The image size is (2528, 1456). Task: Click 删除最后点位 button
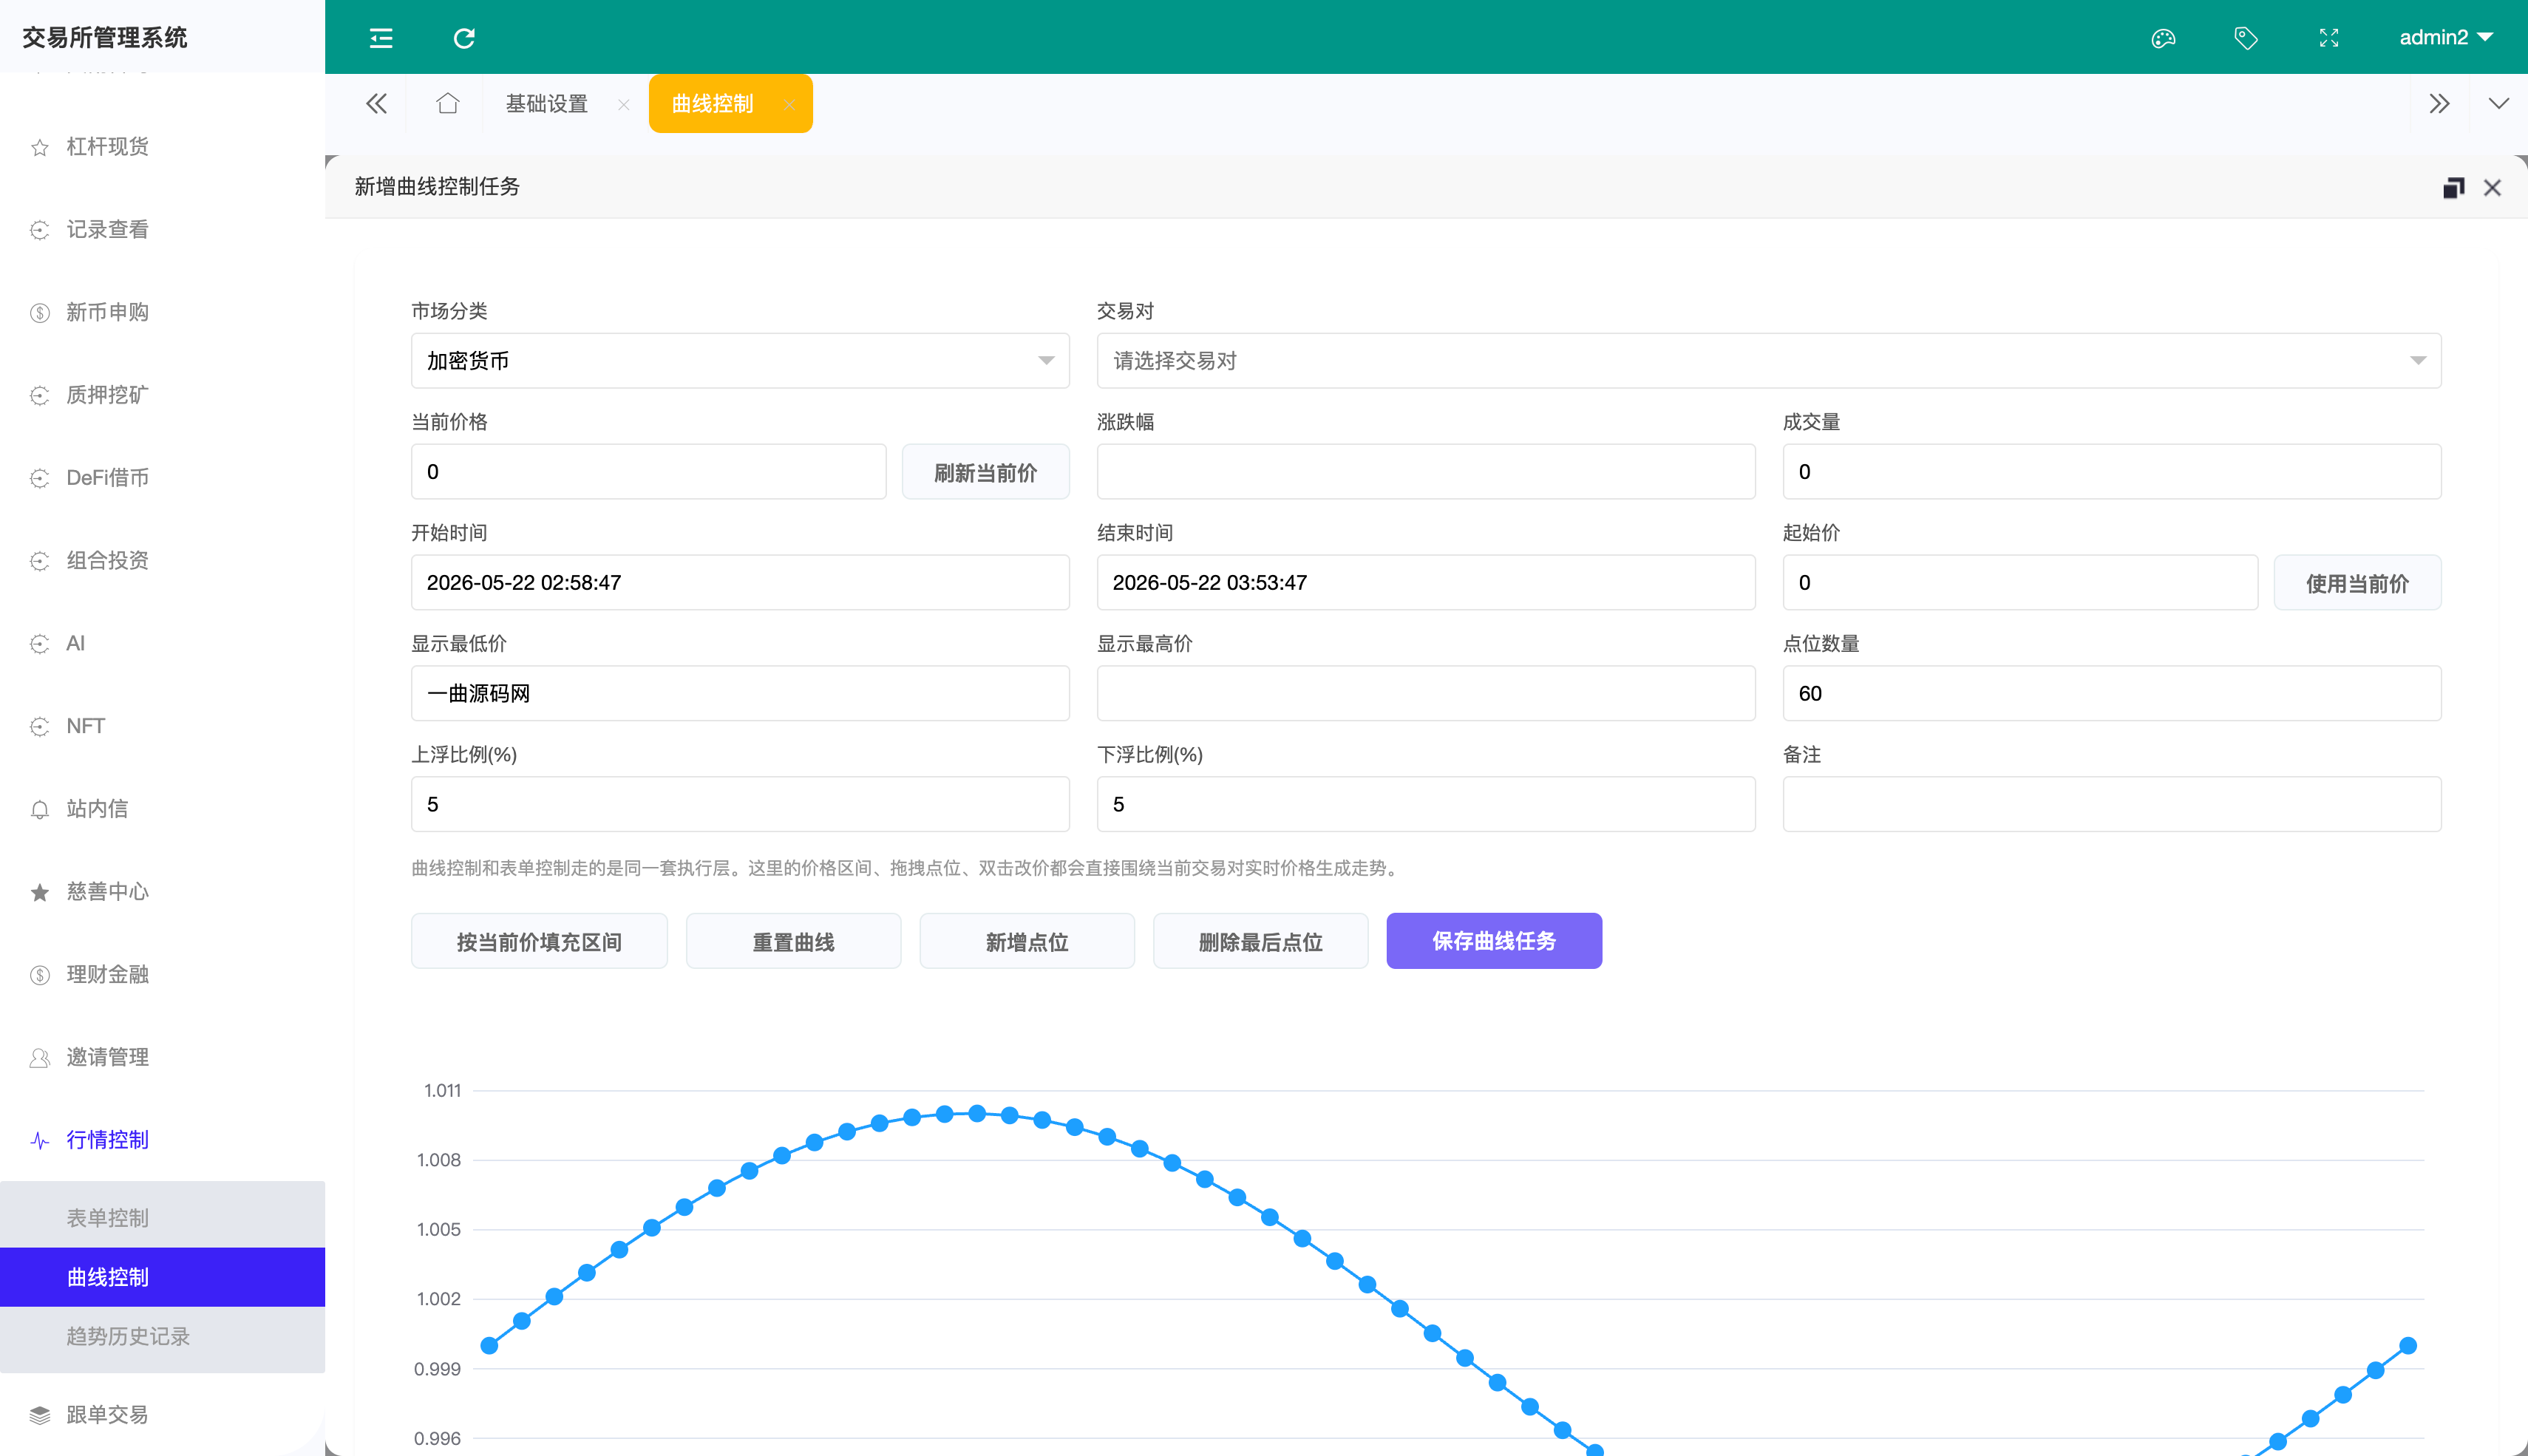point(1260,941)
